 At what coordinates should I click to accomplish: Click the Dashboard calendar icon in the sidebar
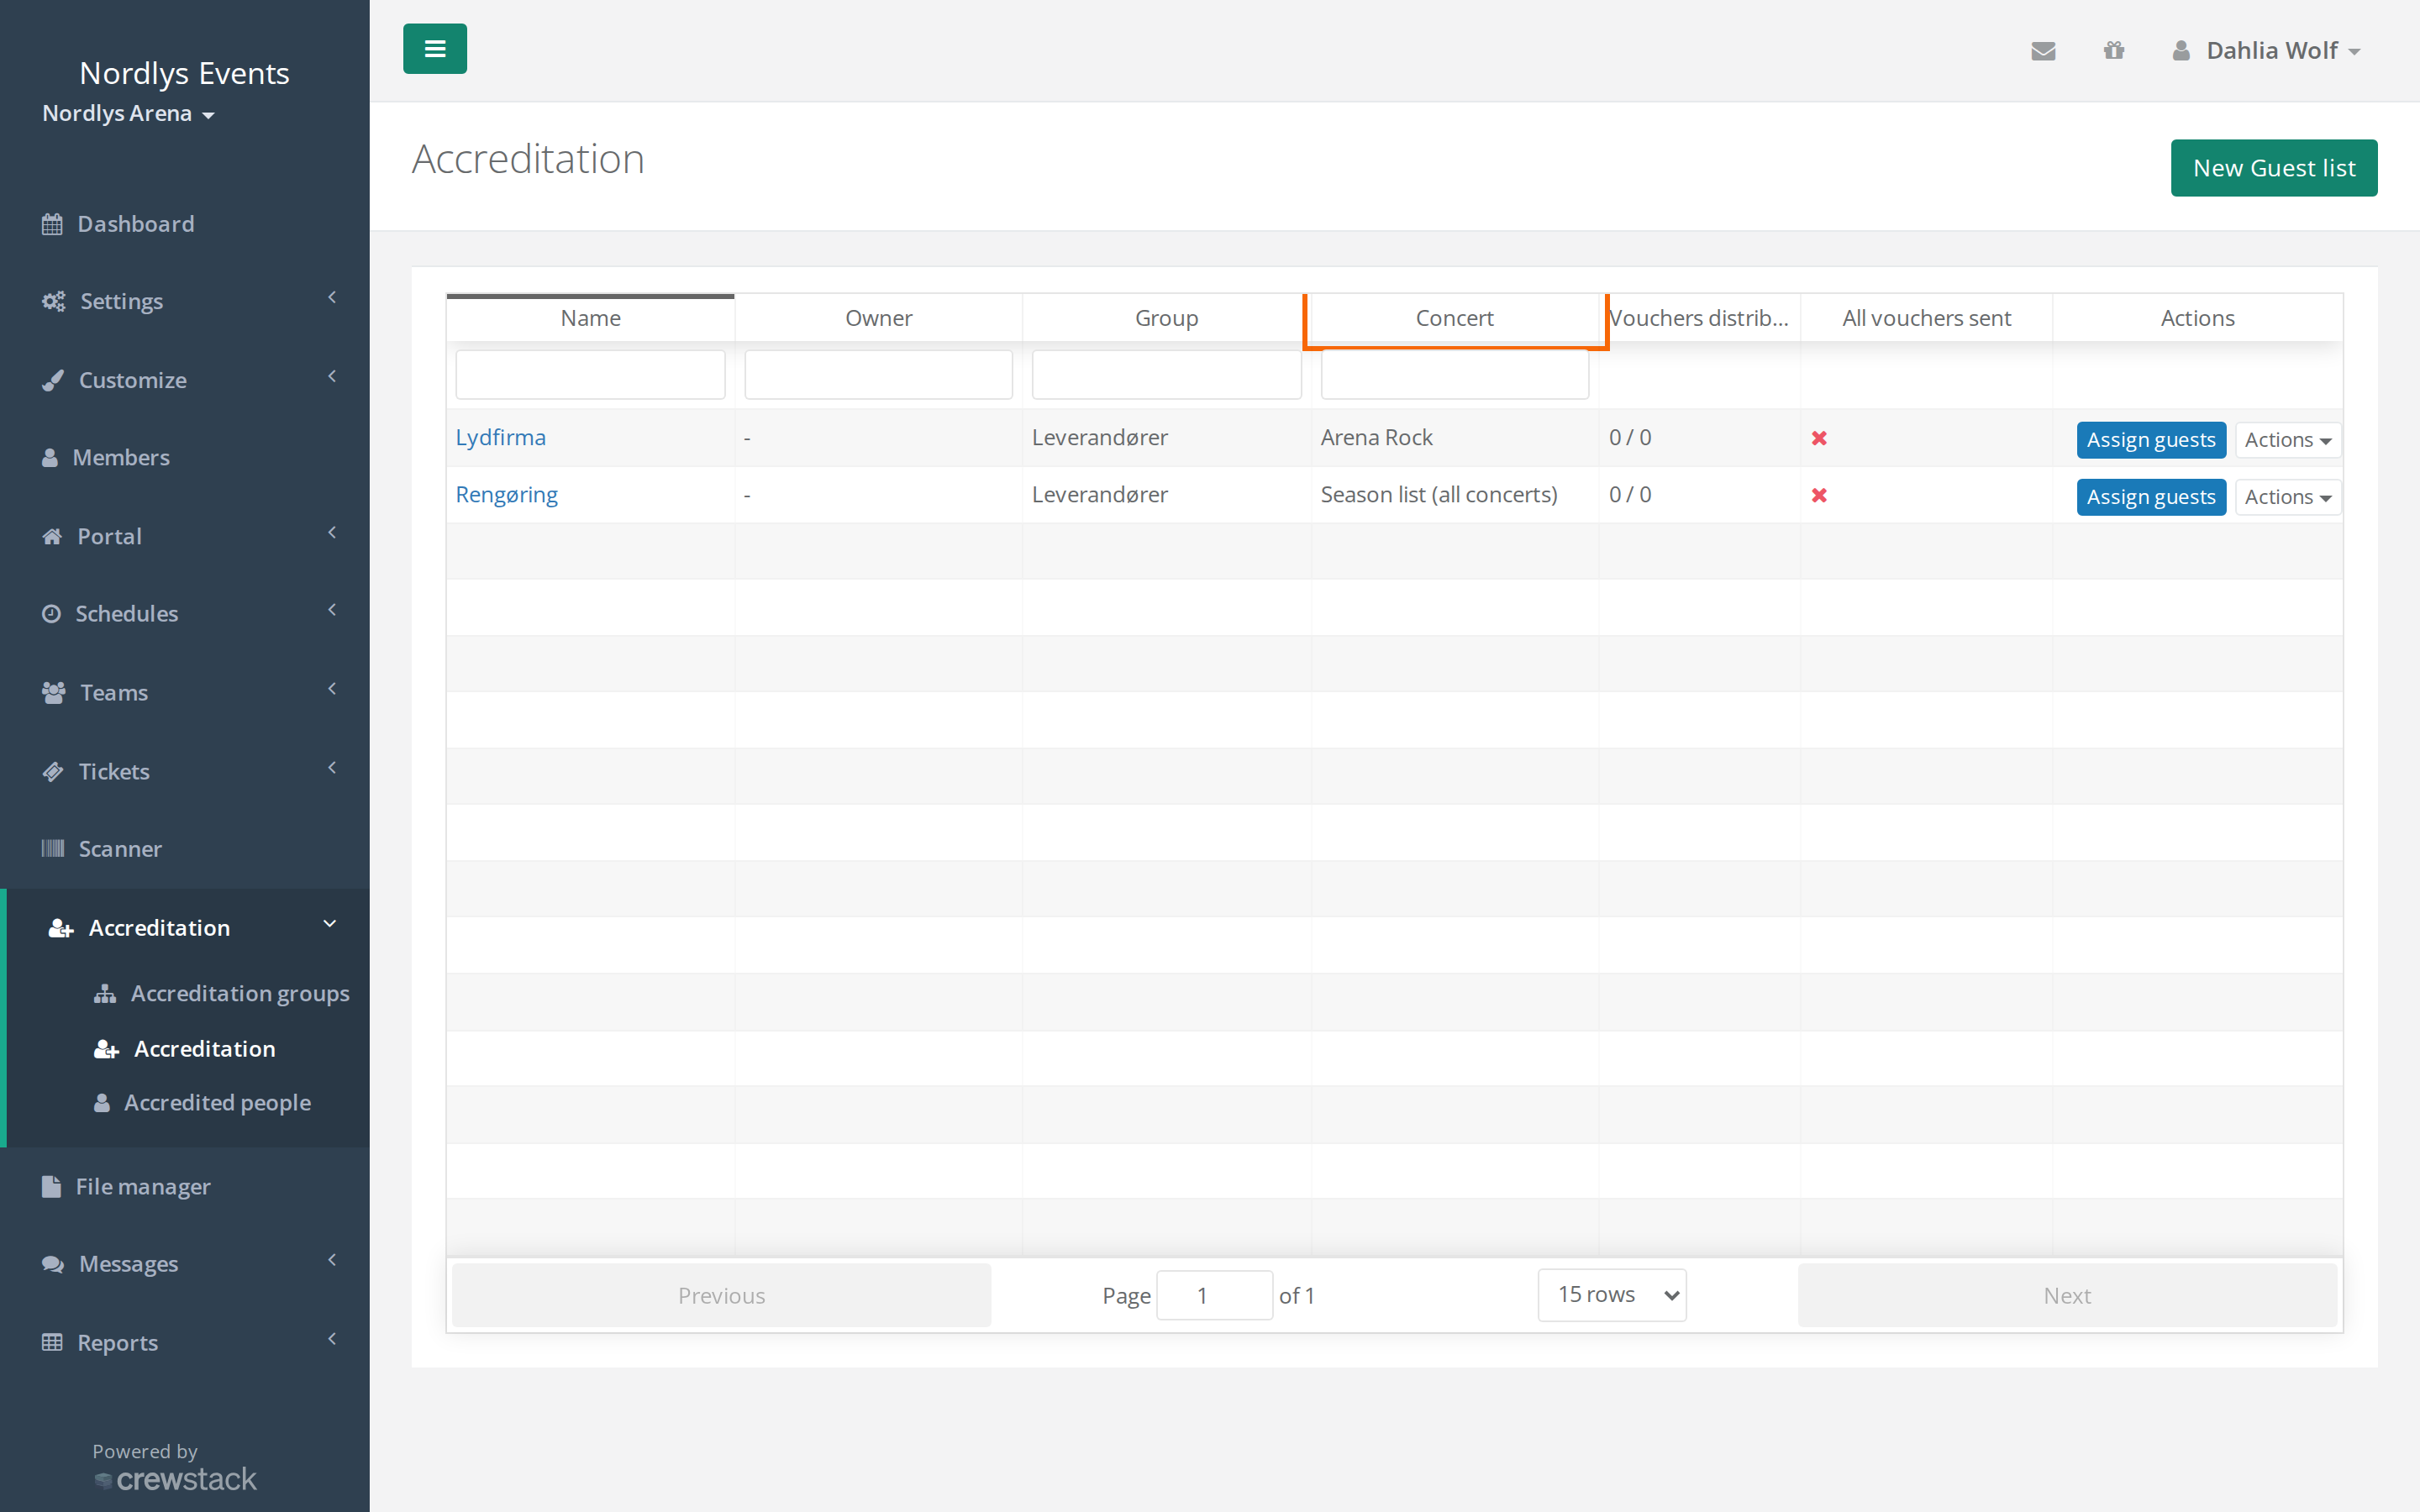pyautogui.click(x=52, y=224)
